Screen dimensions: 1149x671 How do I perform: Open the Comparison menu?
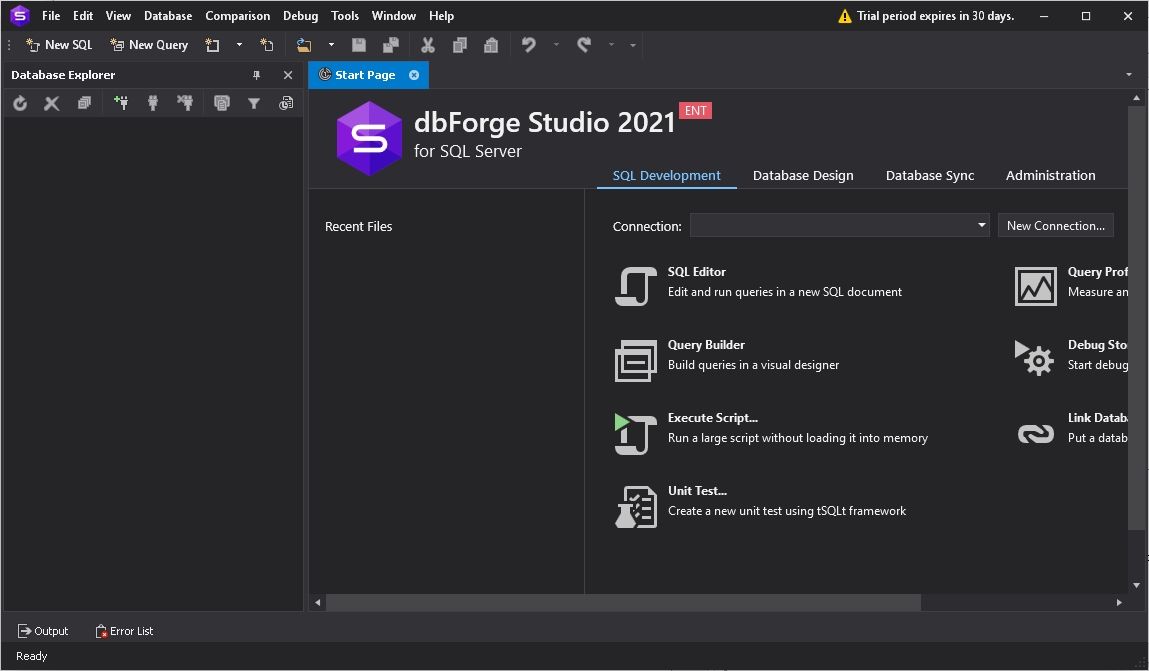click(x=237, y=16)
